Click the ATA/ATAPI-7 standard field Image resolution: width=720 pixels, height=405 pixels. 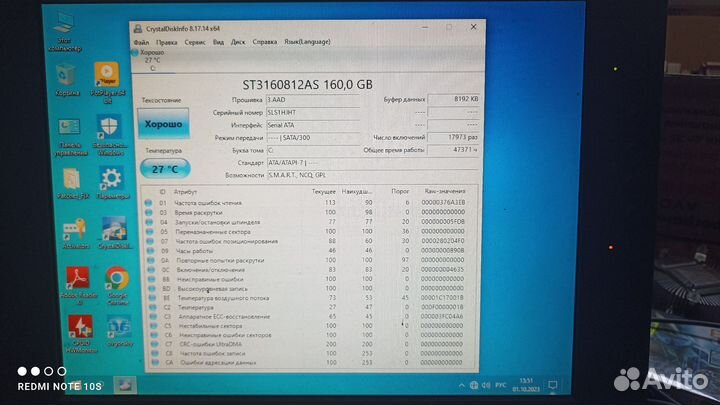pyautogui.click(x=372, y=163)
